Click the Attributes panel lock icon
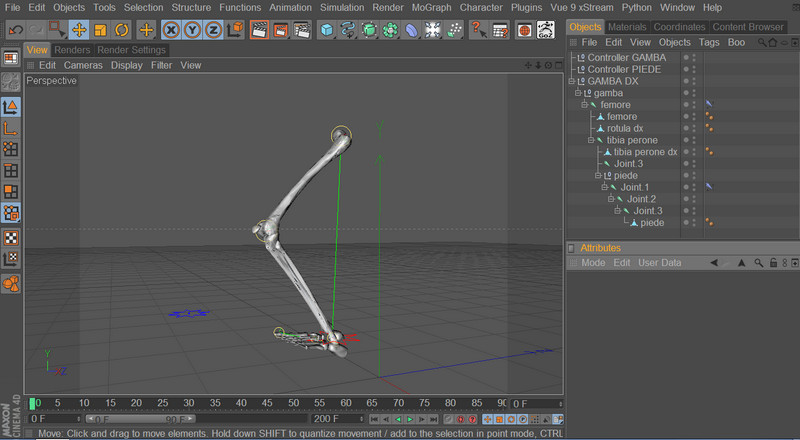The image size is (800, 440). [x=773, y=263]
